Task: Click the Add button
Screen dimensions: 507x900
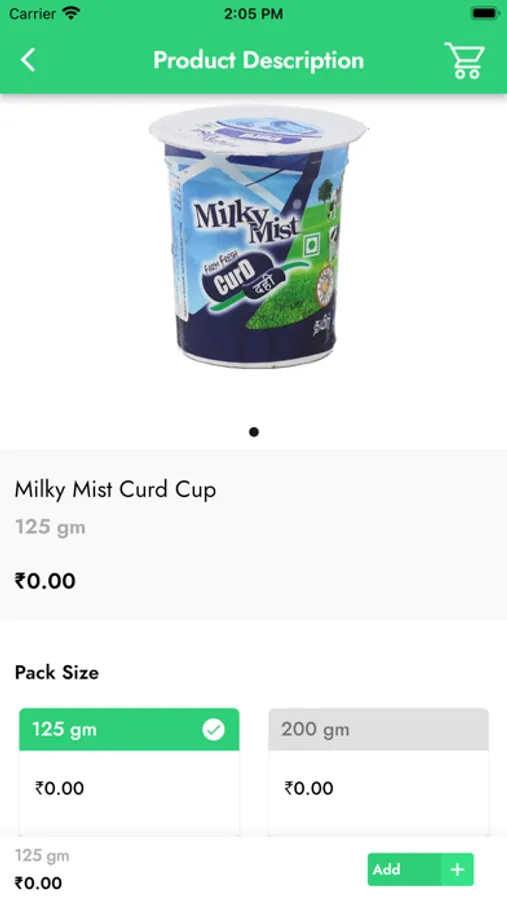Action: pyautogui.click(x=420, y=870)
